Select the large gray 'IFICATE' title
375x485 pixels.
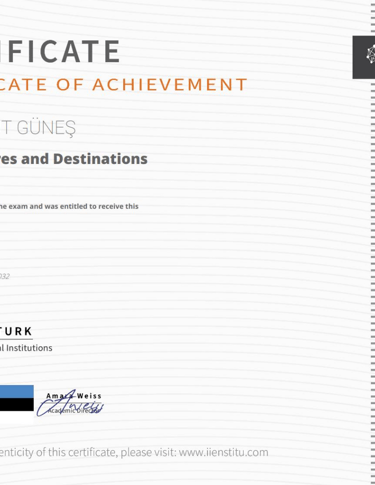click(60, 51)
